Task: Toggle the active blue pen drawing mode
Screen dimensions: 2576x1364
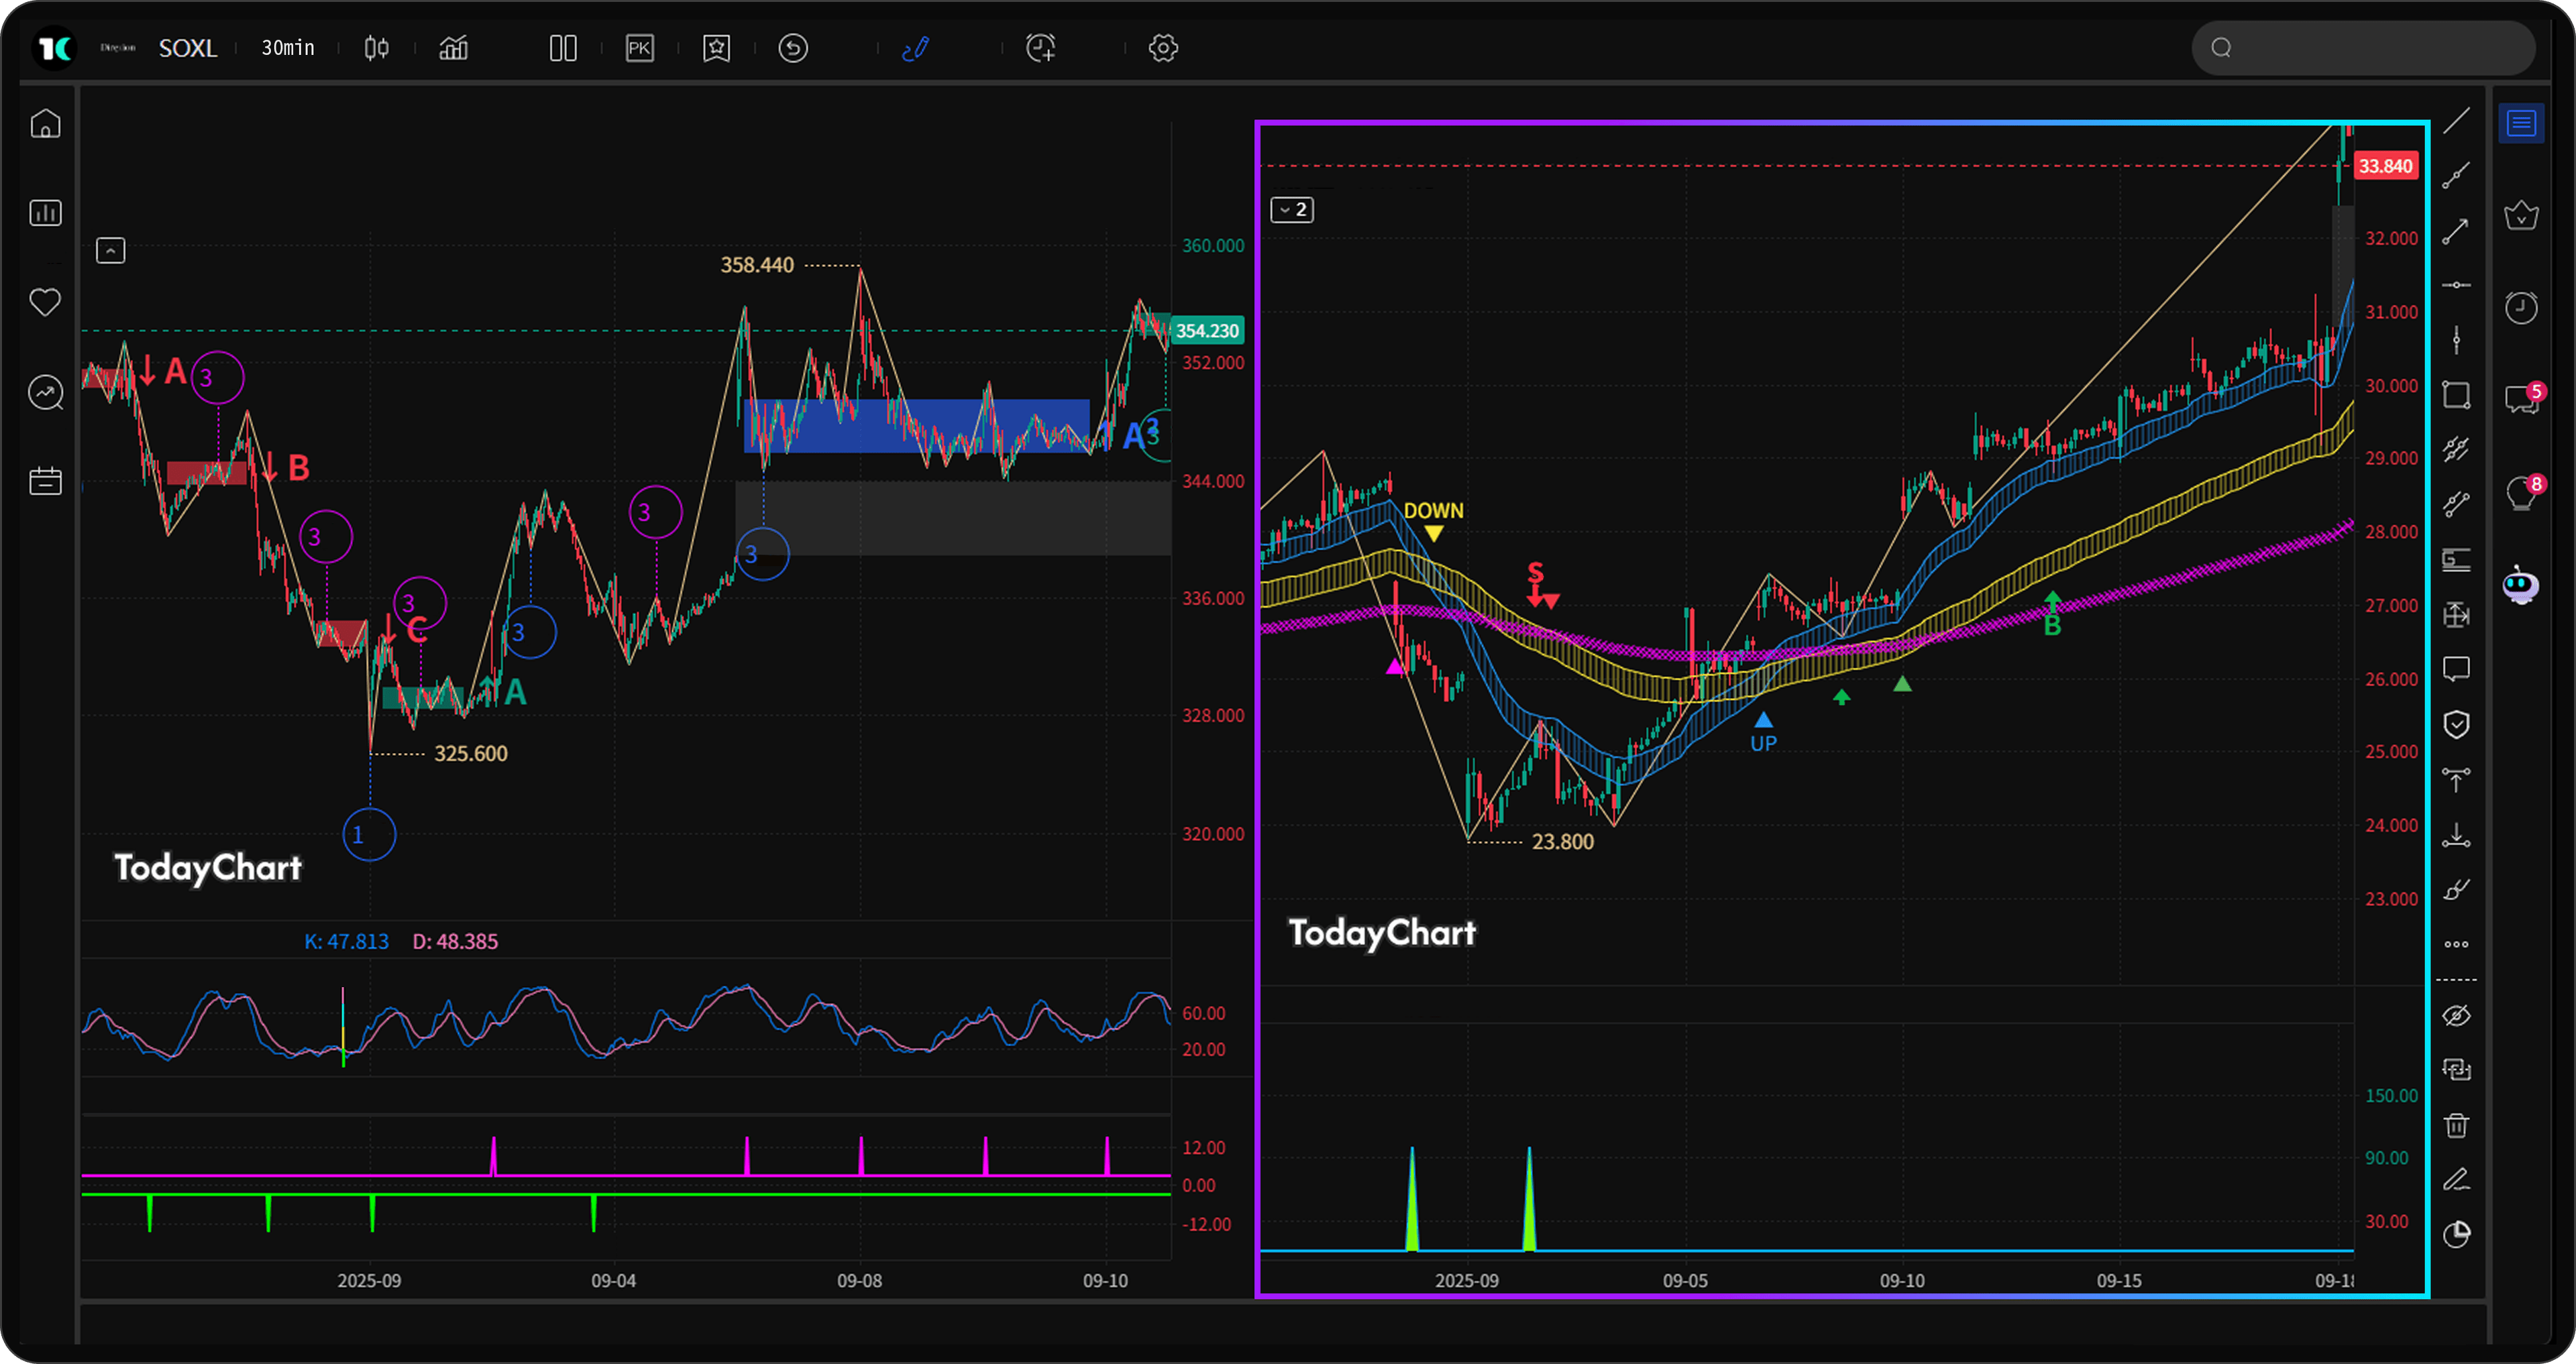Action: (x=915, y=48)
